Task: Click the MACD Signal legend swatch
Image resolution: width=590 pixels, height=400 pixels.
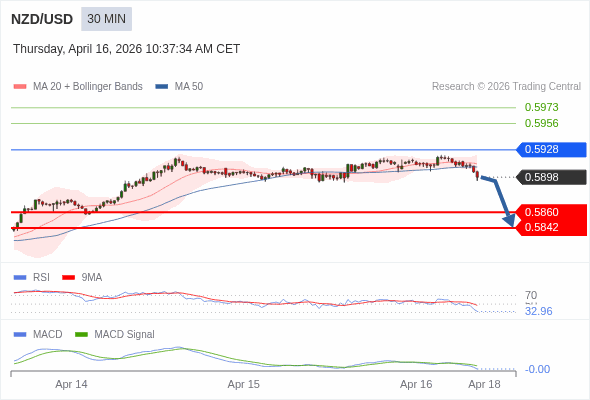Action: (81, 335)
